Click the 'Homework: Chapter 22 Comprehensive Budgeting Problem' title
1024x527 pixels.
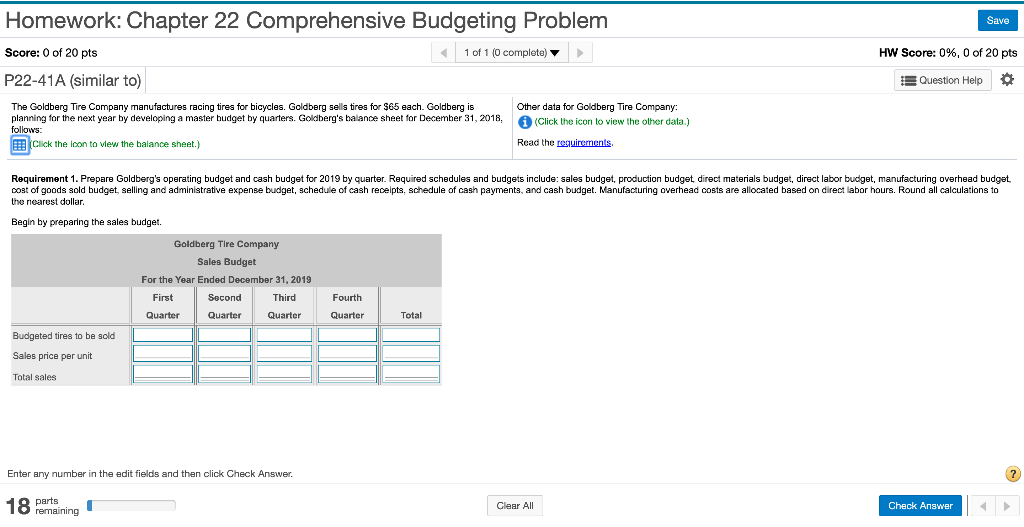coord(307,20)
